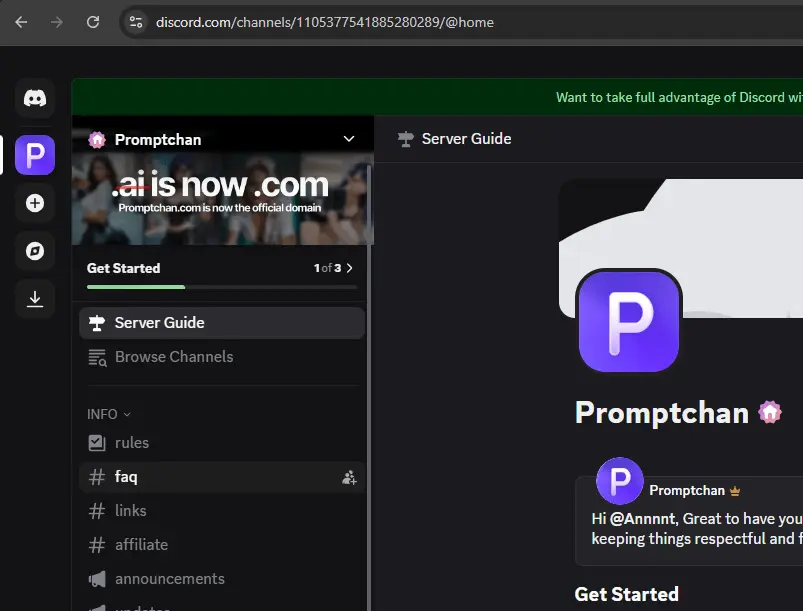Click the Get Started progress bar
Screen dimensions: 803x611
222,287
